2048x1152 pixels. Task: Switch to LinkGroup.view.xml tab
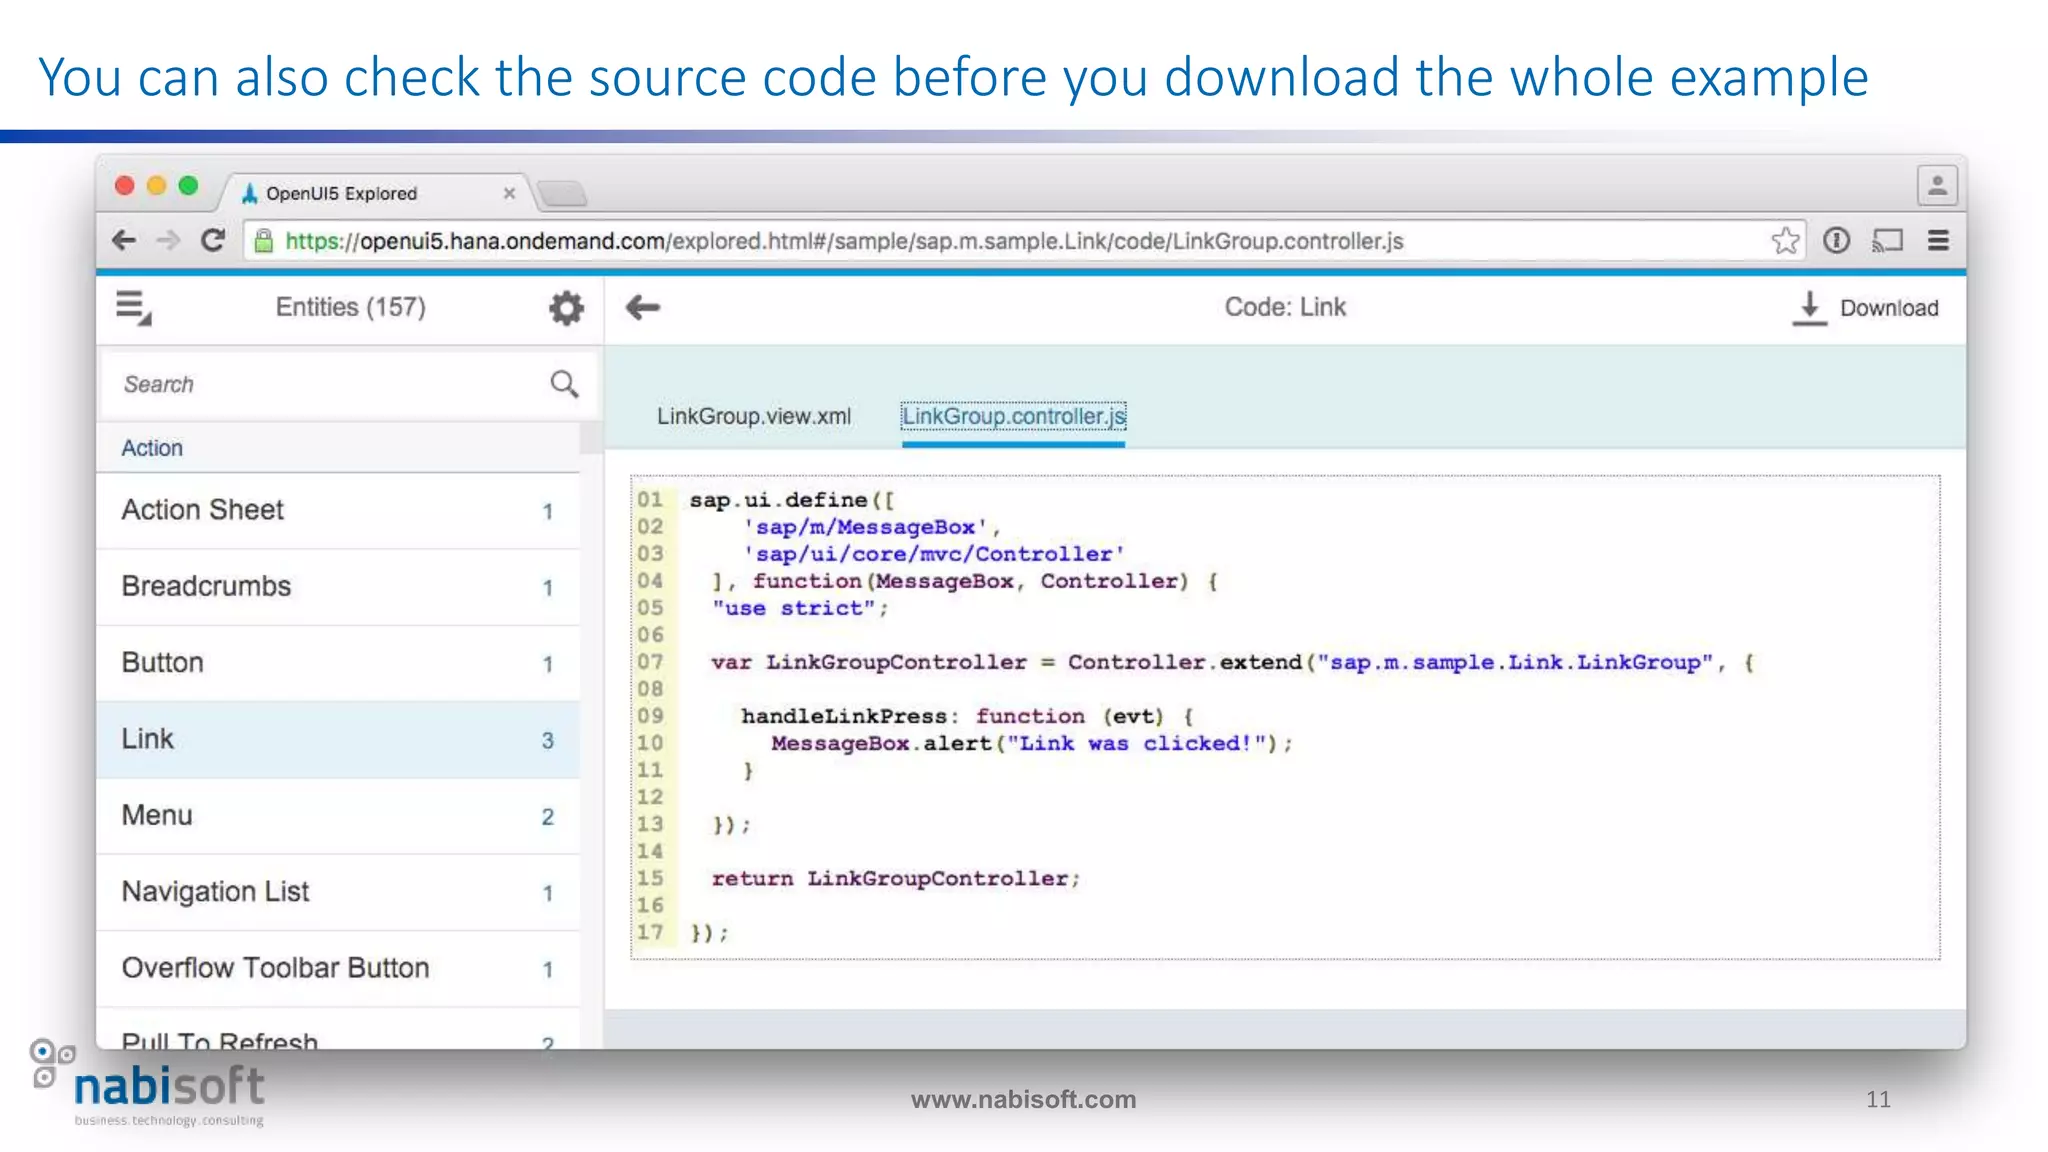754,416
